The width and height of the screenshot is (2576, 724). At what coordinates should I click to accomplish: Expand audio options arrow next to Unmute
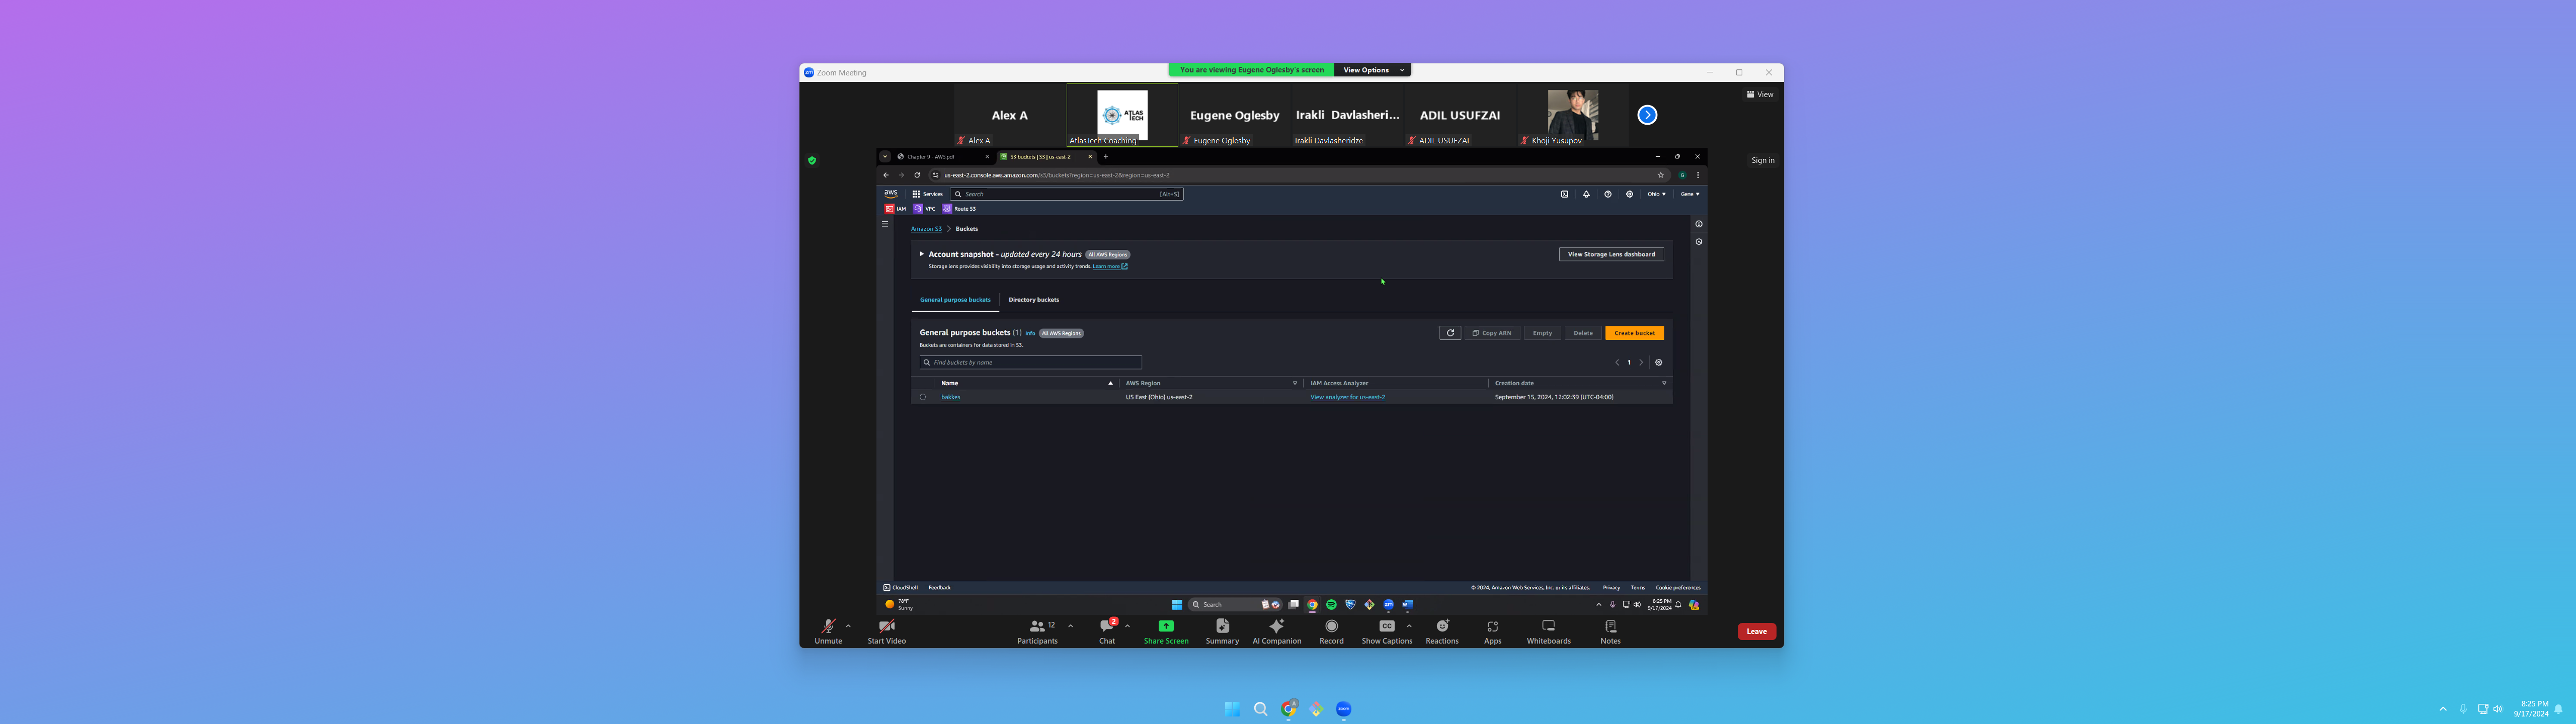point(848,626)
